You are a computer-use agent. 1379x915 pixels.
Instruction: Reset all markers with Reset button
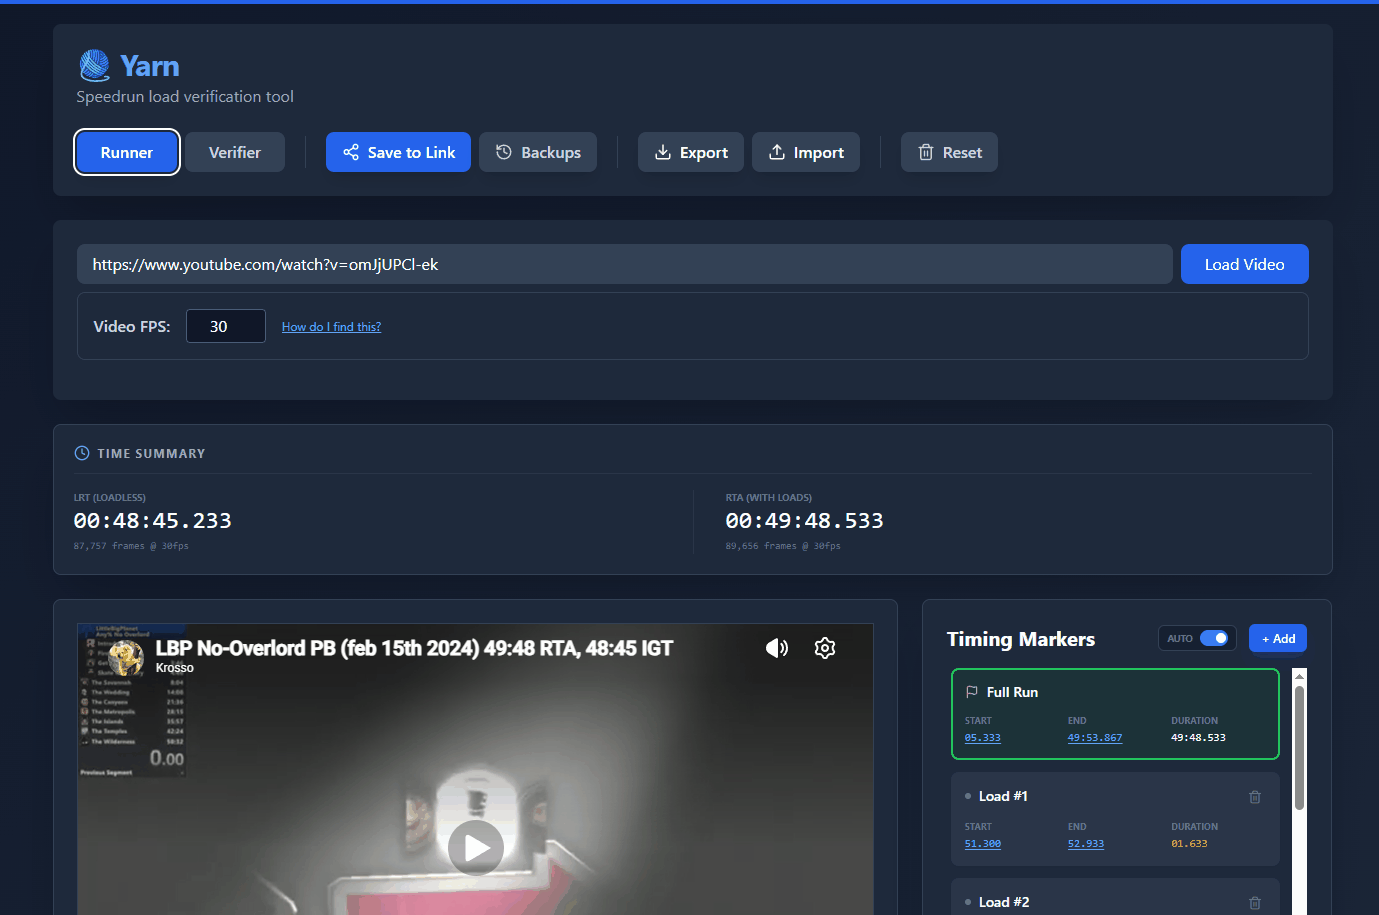point(949,152)
